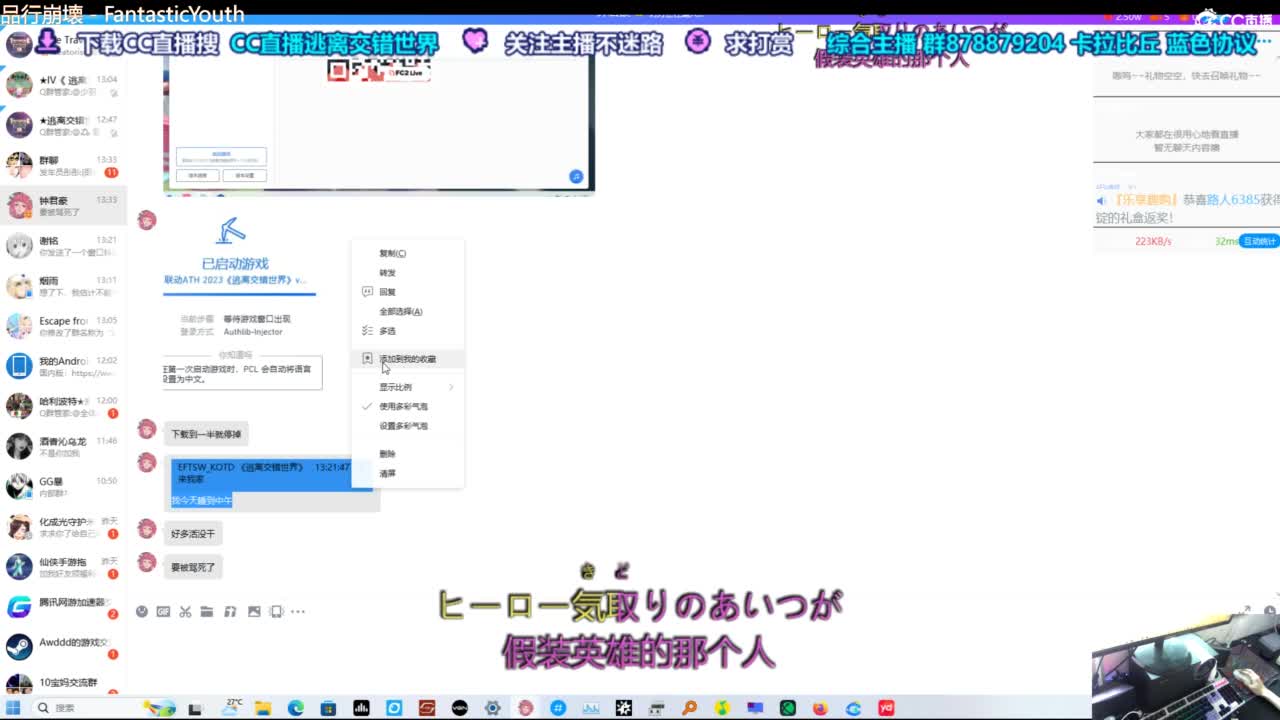This screenshot has width=1280, height=720.
Task: Click the orange magnifier app on taskbar
Action: tap(689, 708)
